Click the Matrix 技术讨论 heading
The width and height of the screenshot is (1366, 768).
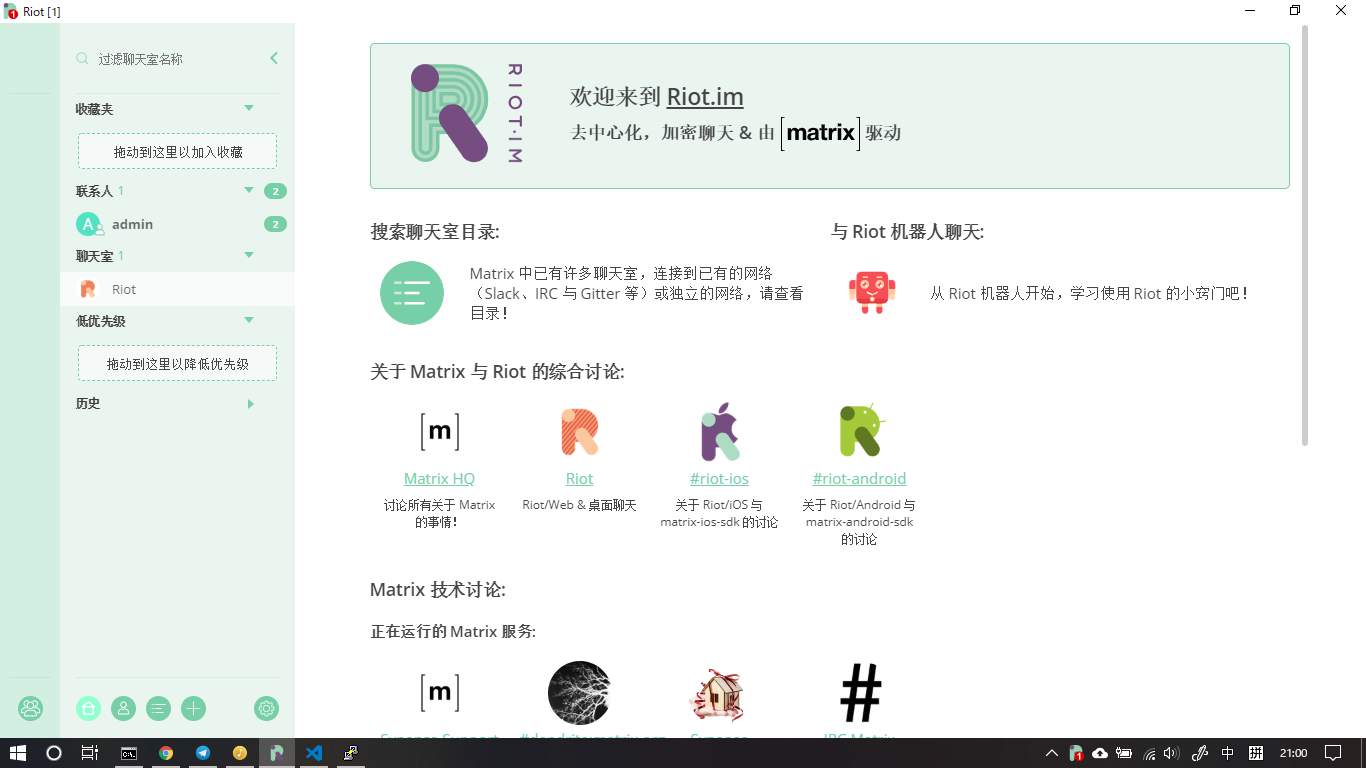pos(438,590)
